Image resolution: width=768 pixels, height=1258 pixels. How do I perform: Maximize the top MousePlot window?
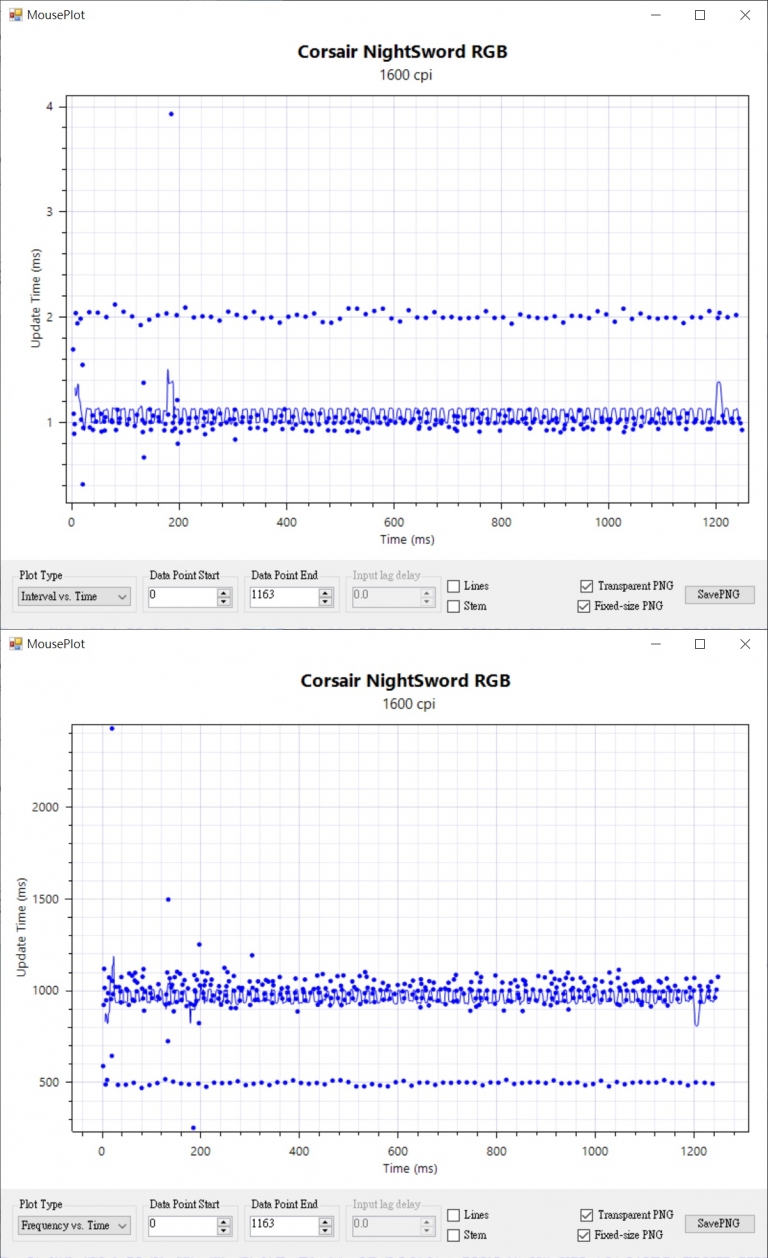(700, 15)
